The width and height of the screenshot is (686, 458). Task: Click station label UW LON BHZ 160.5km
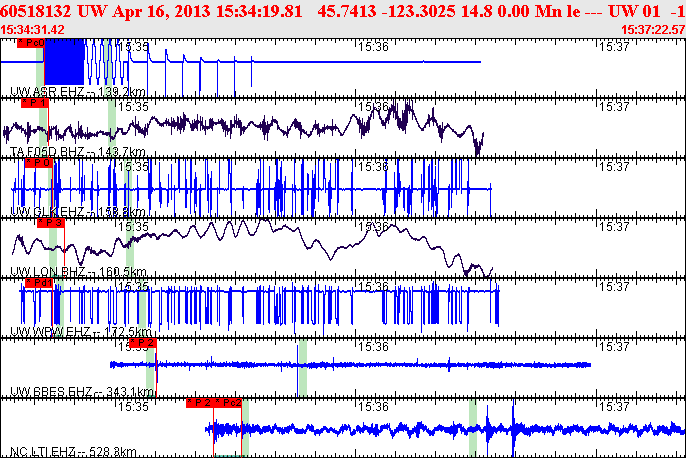[x=78, y=272]
